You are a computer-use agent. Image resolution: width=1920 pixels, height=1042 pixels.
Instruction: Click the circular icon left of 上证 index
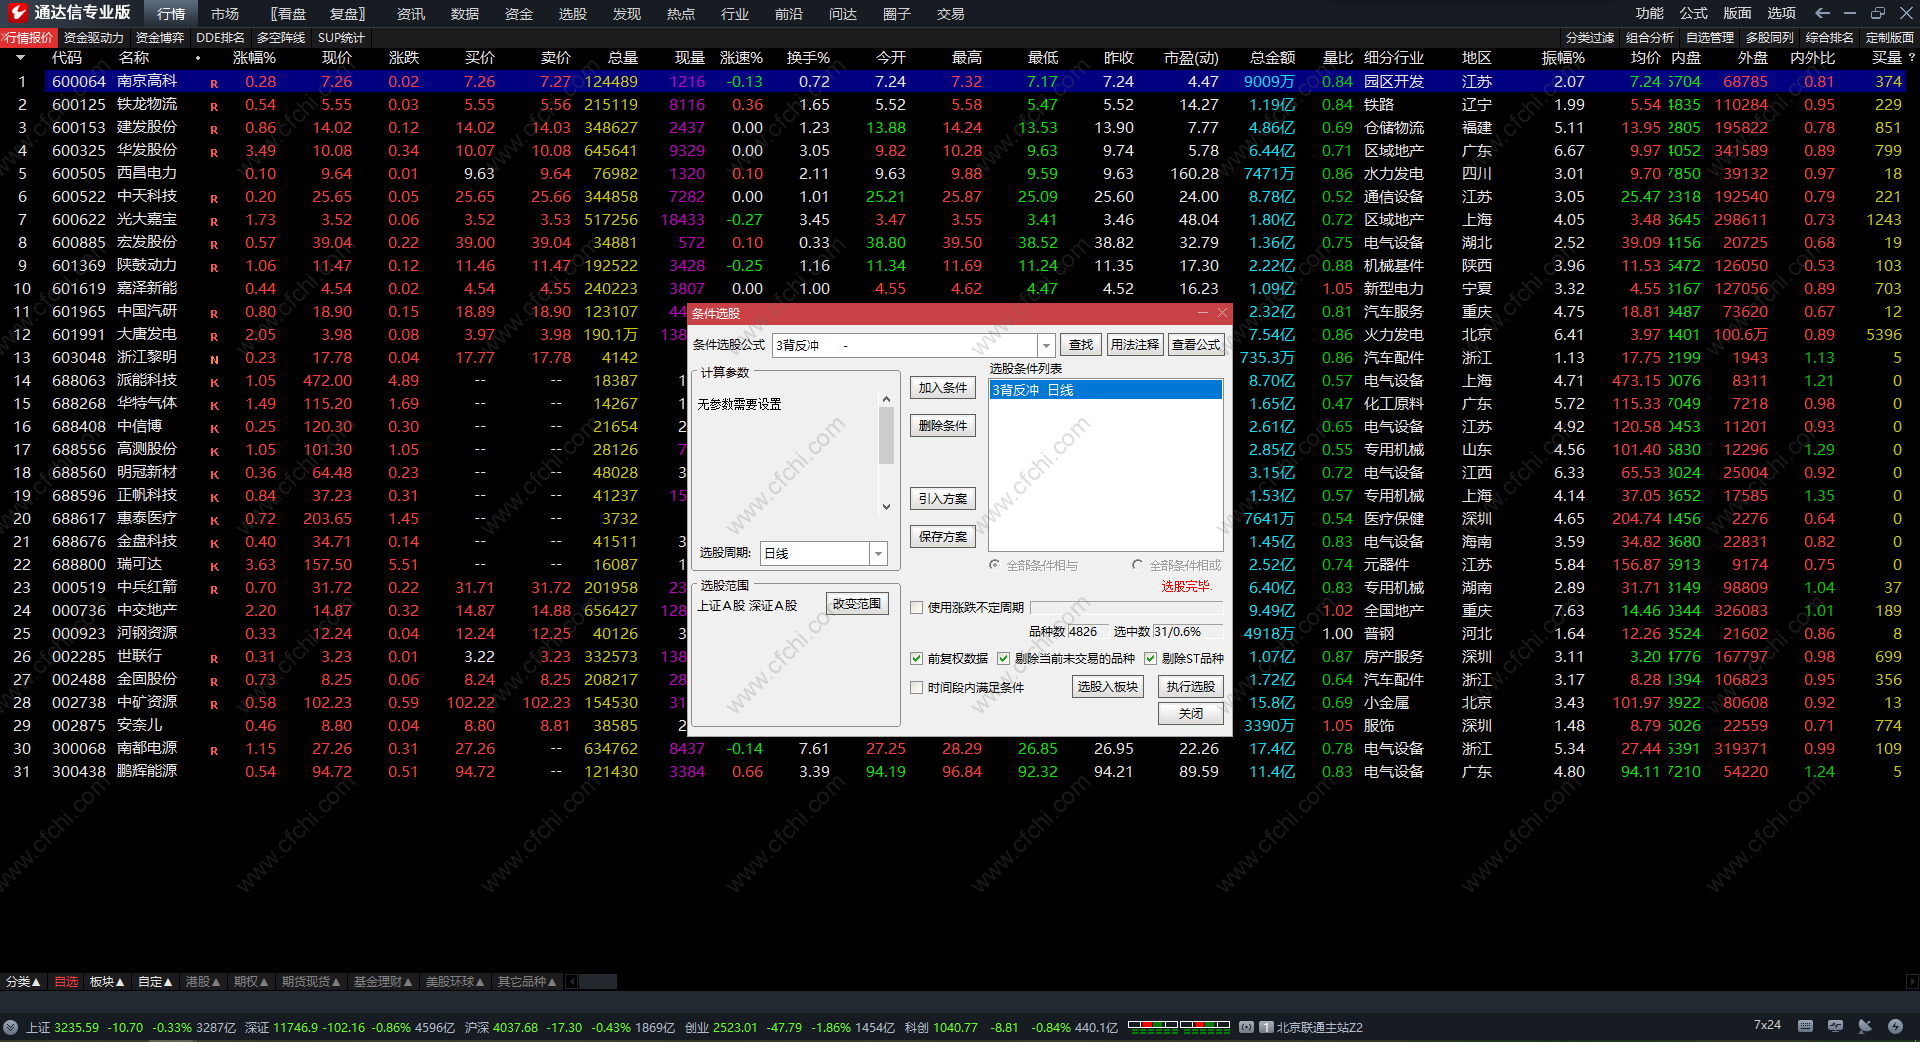(11, 1027)
